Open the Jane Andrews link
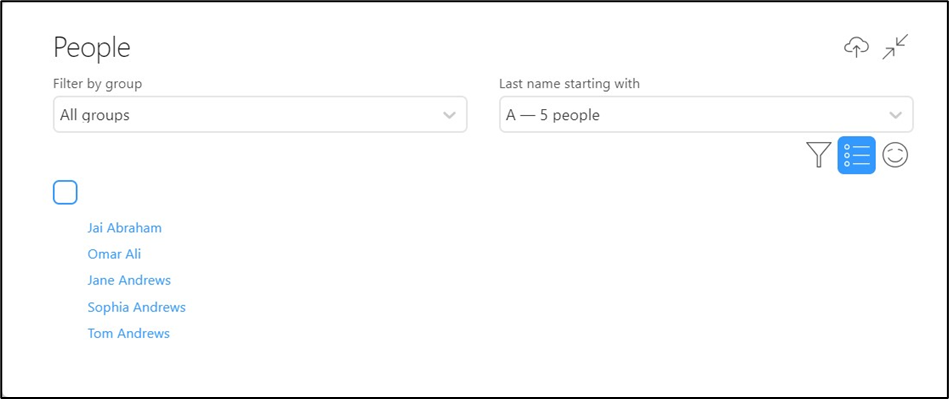949x399 pixels. (129, 280)
